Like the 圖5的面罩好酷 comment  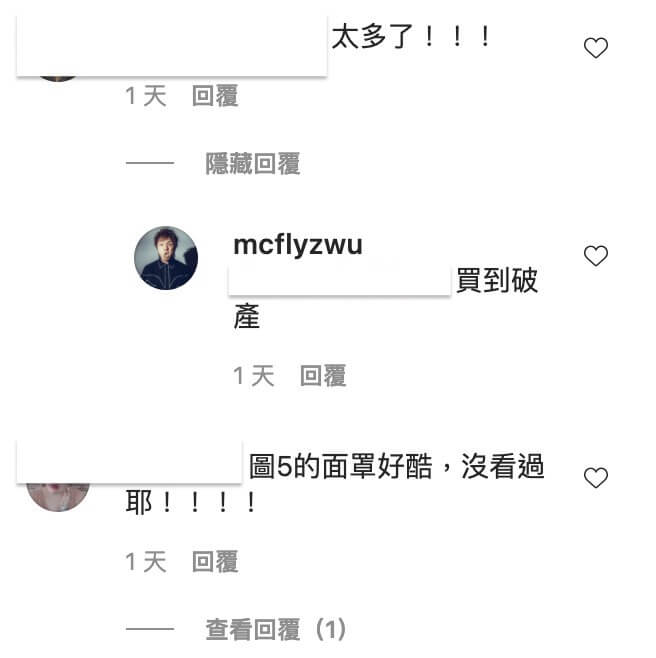pos(596,477)
